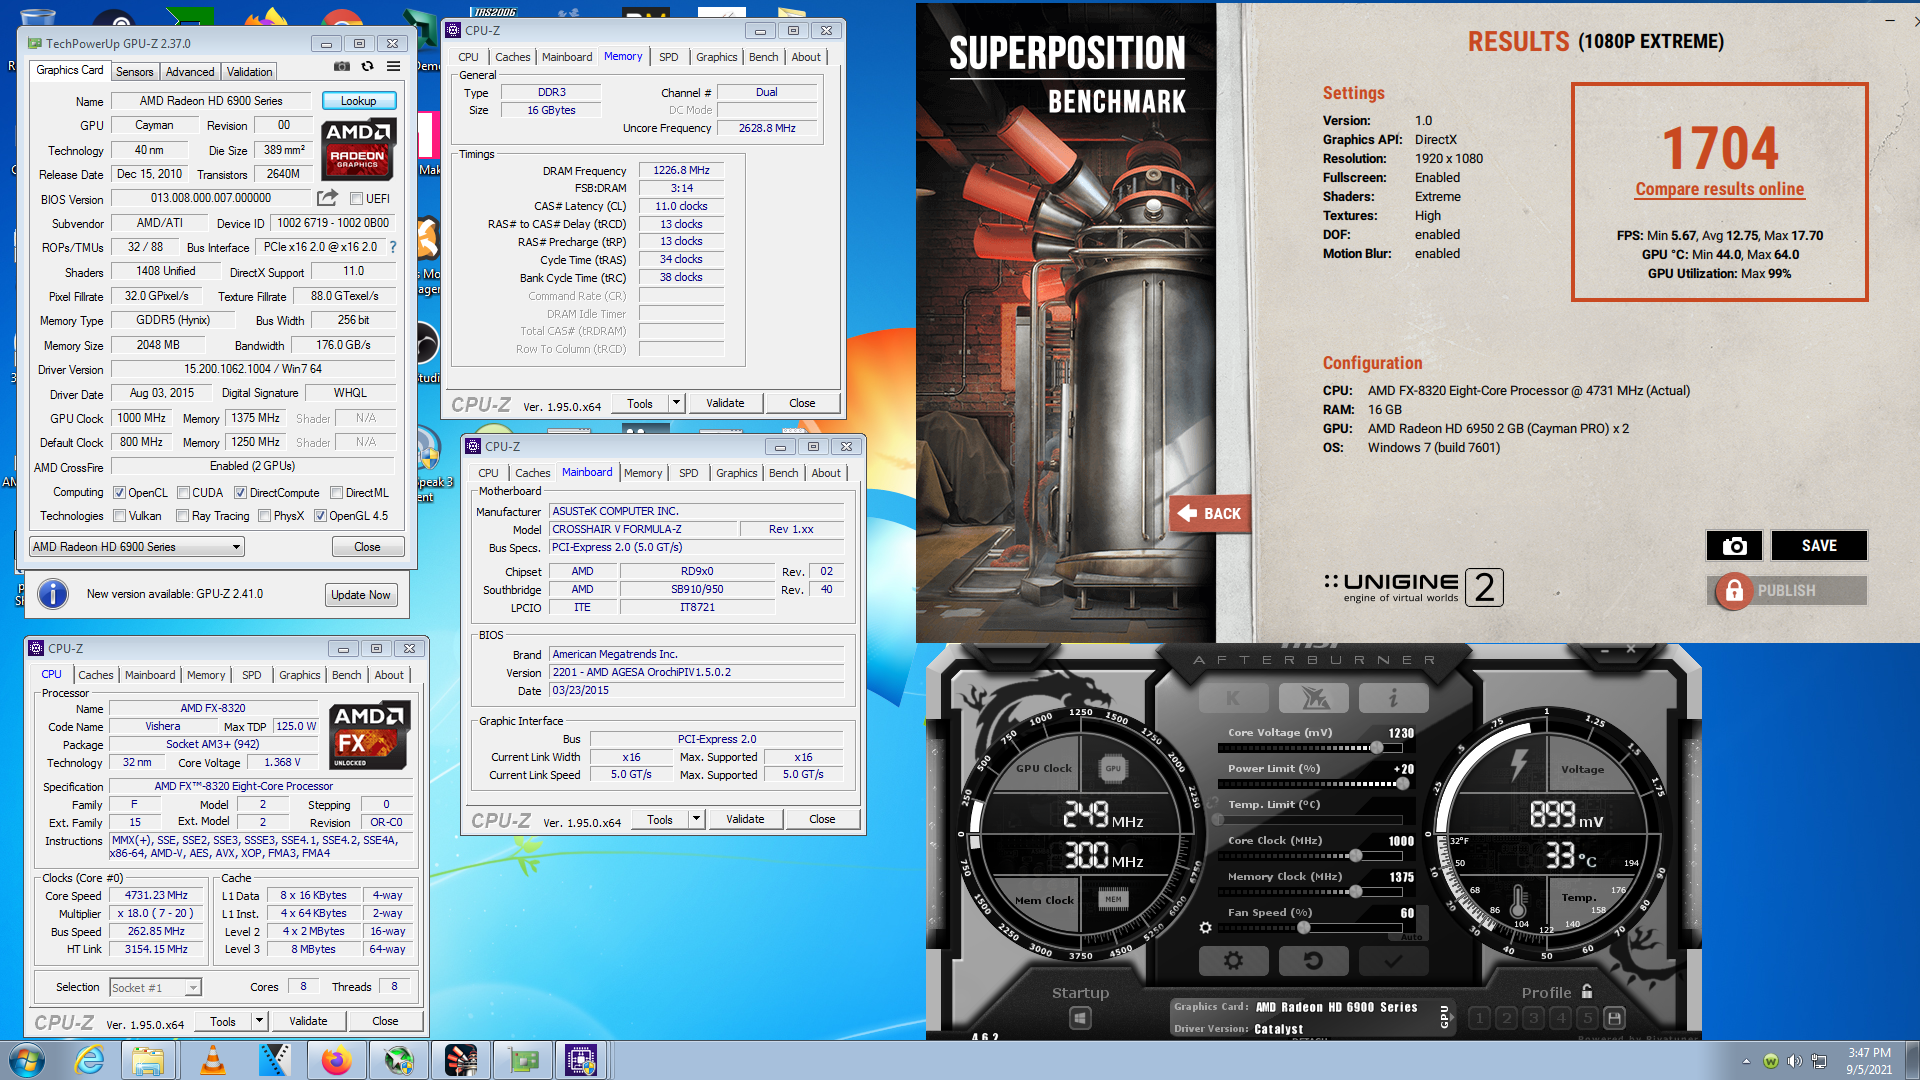The height and width of the screenshot is (1080, 1920).
Task: Open Afterburner information i button
Action: 1393,698
